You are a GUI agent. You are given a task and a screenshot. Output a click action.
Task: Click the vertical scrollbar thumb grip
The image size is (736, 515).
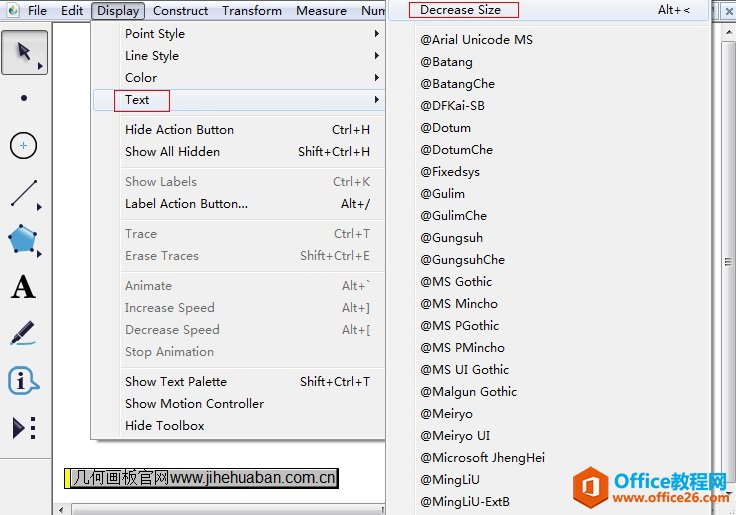click(x=728, y=261)
